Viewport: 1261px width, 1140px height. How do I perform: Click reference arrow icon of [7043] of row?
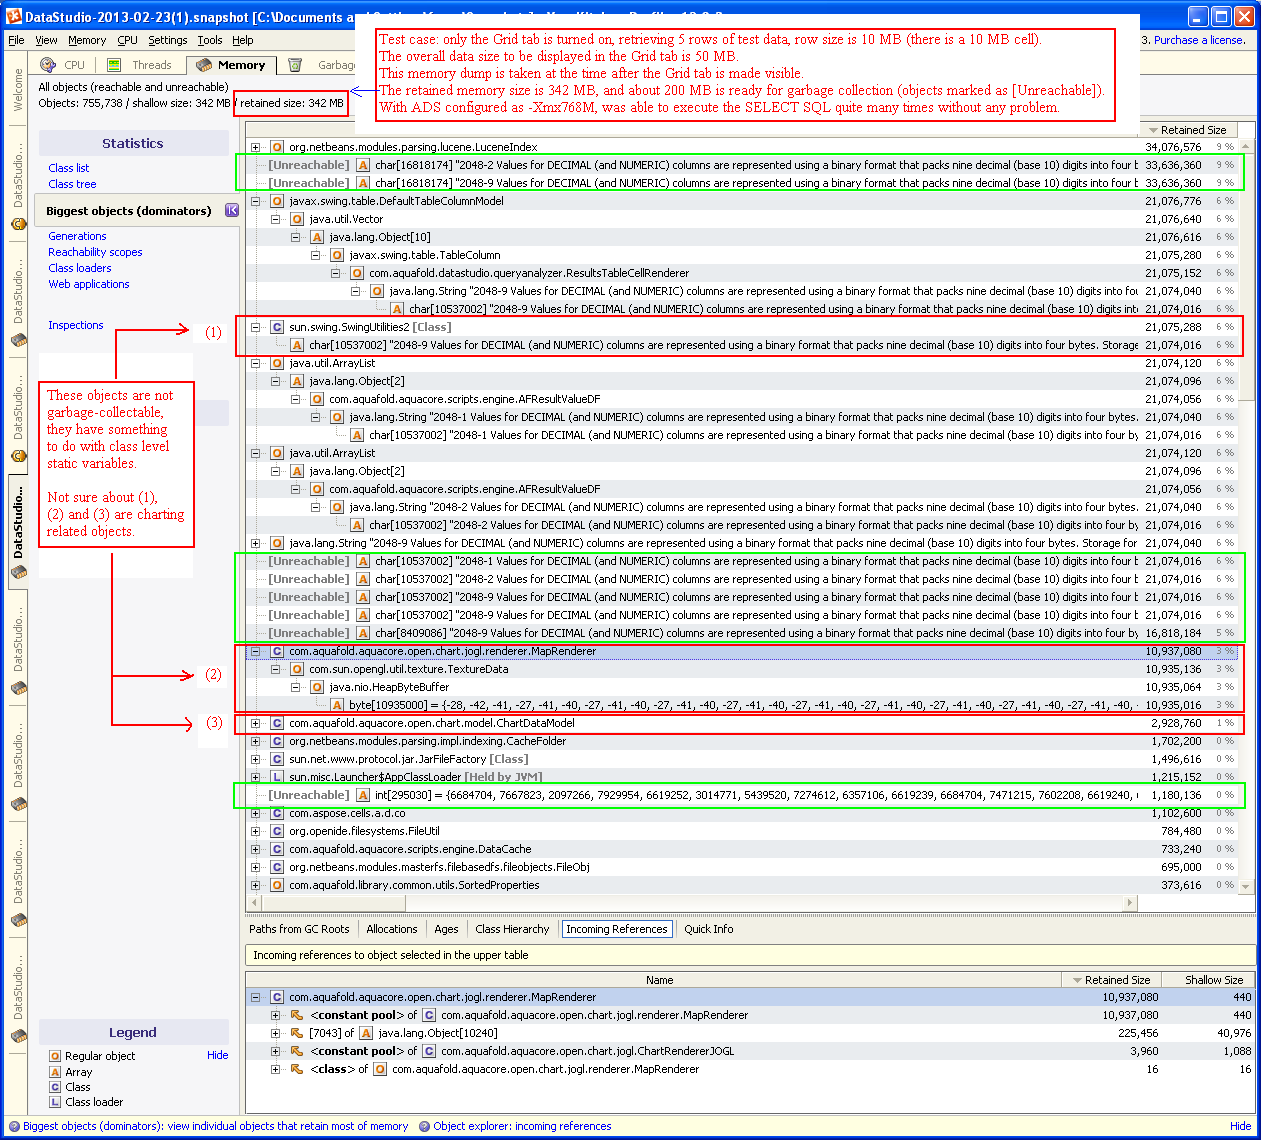point(296,1033)
